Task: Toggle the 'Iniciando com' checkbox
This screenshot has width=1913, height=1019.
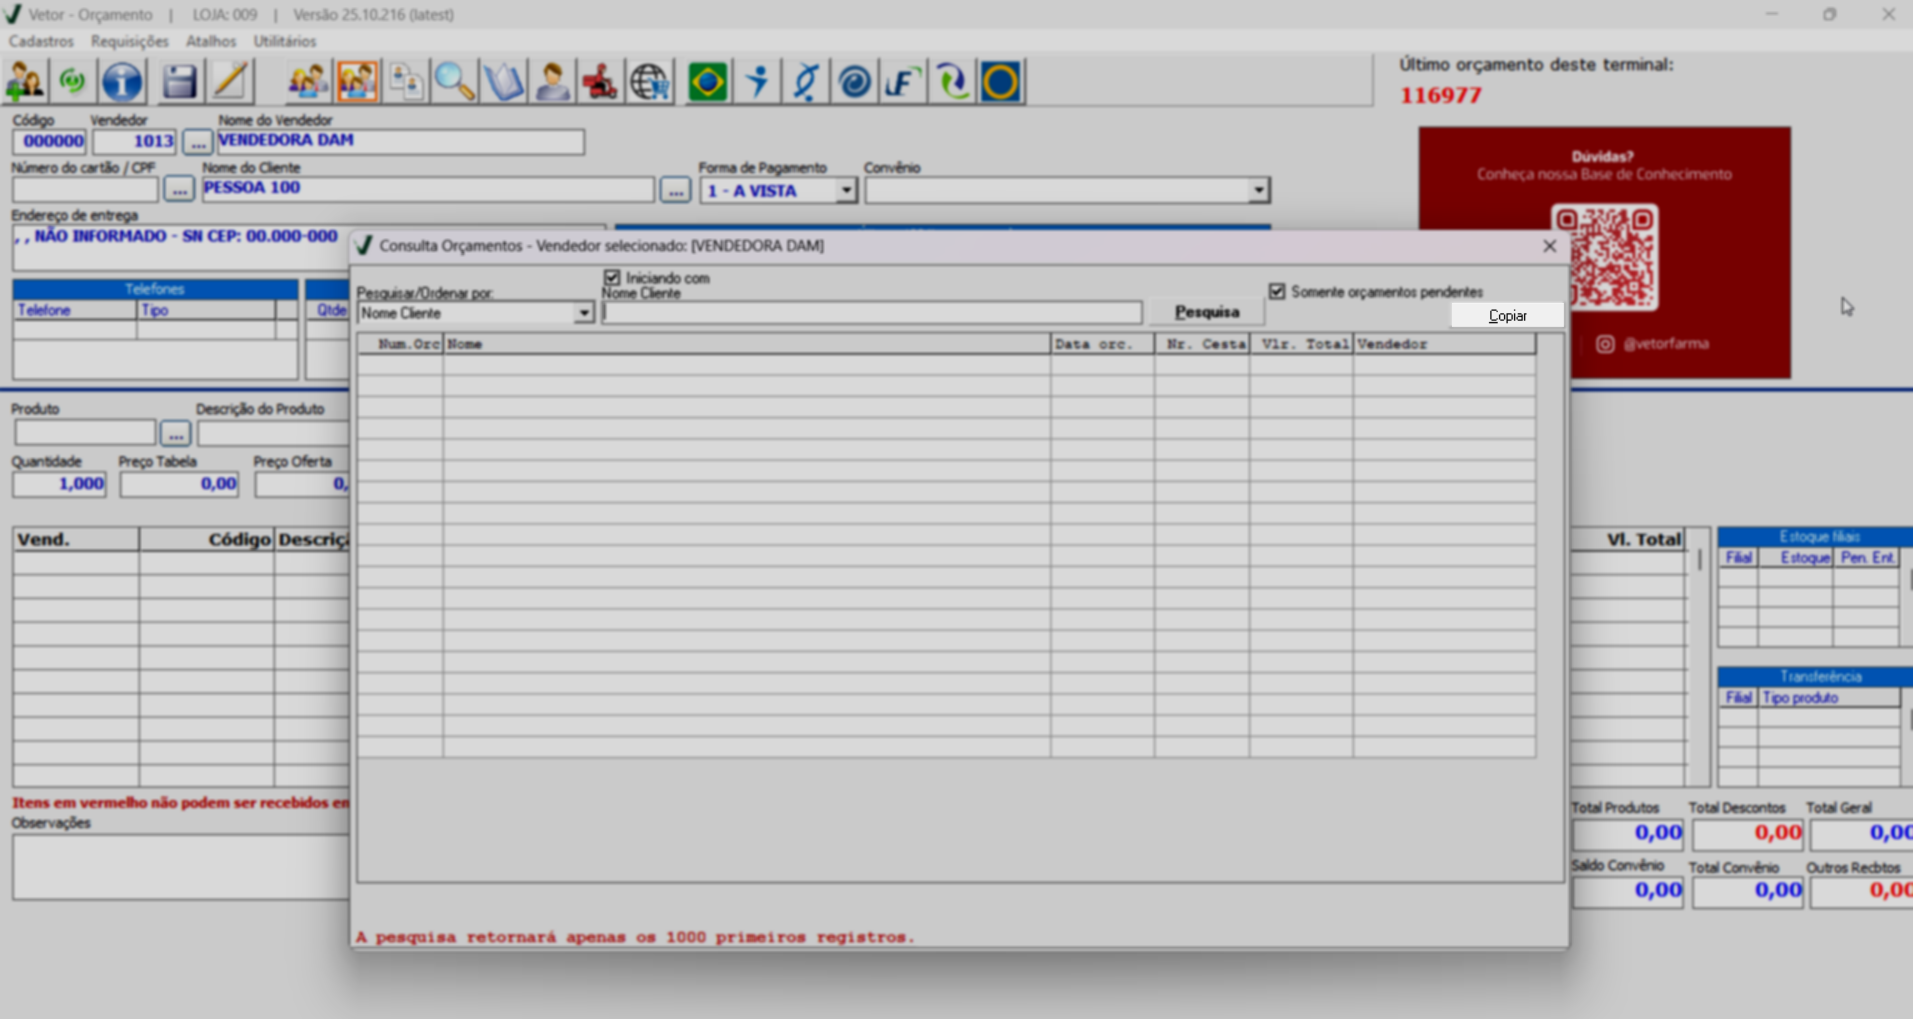Action: click(612, 277)
